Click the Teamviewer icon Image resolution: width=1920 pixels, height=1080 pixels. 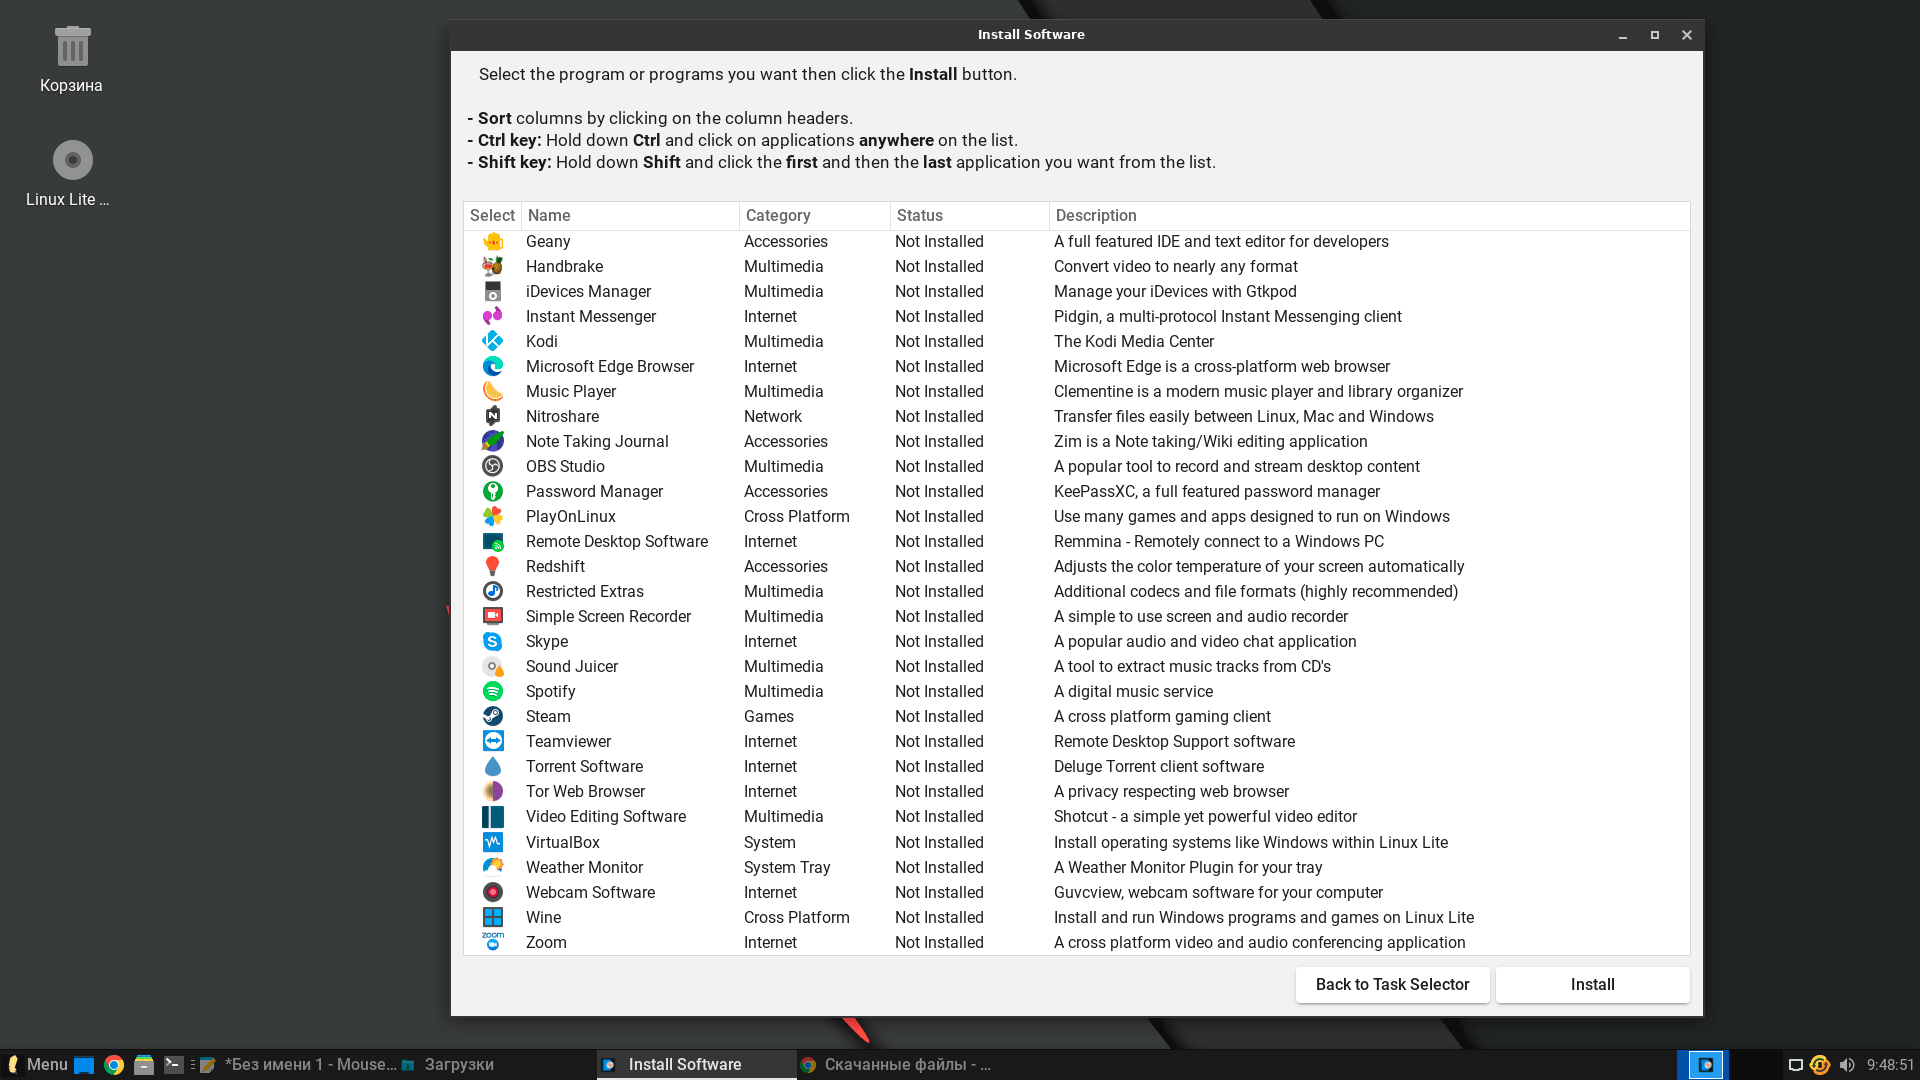click(492, 741)
